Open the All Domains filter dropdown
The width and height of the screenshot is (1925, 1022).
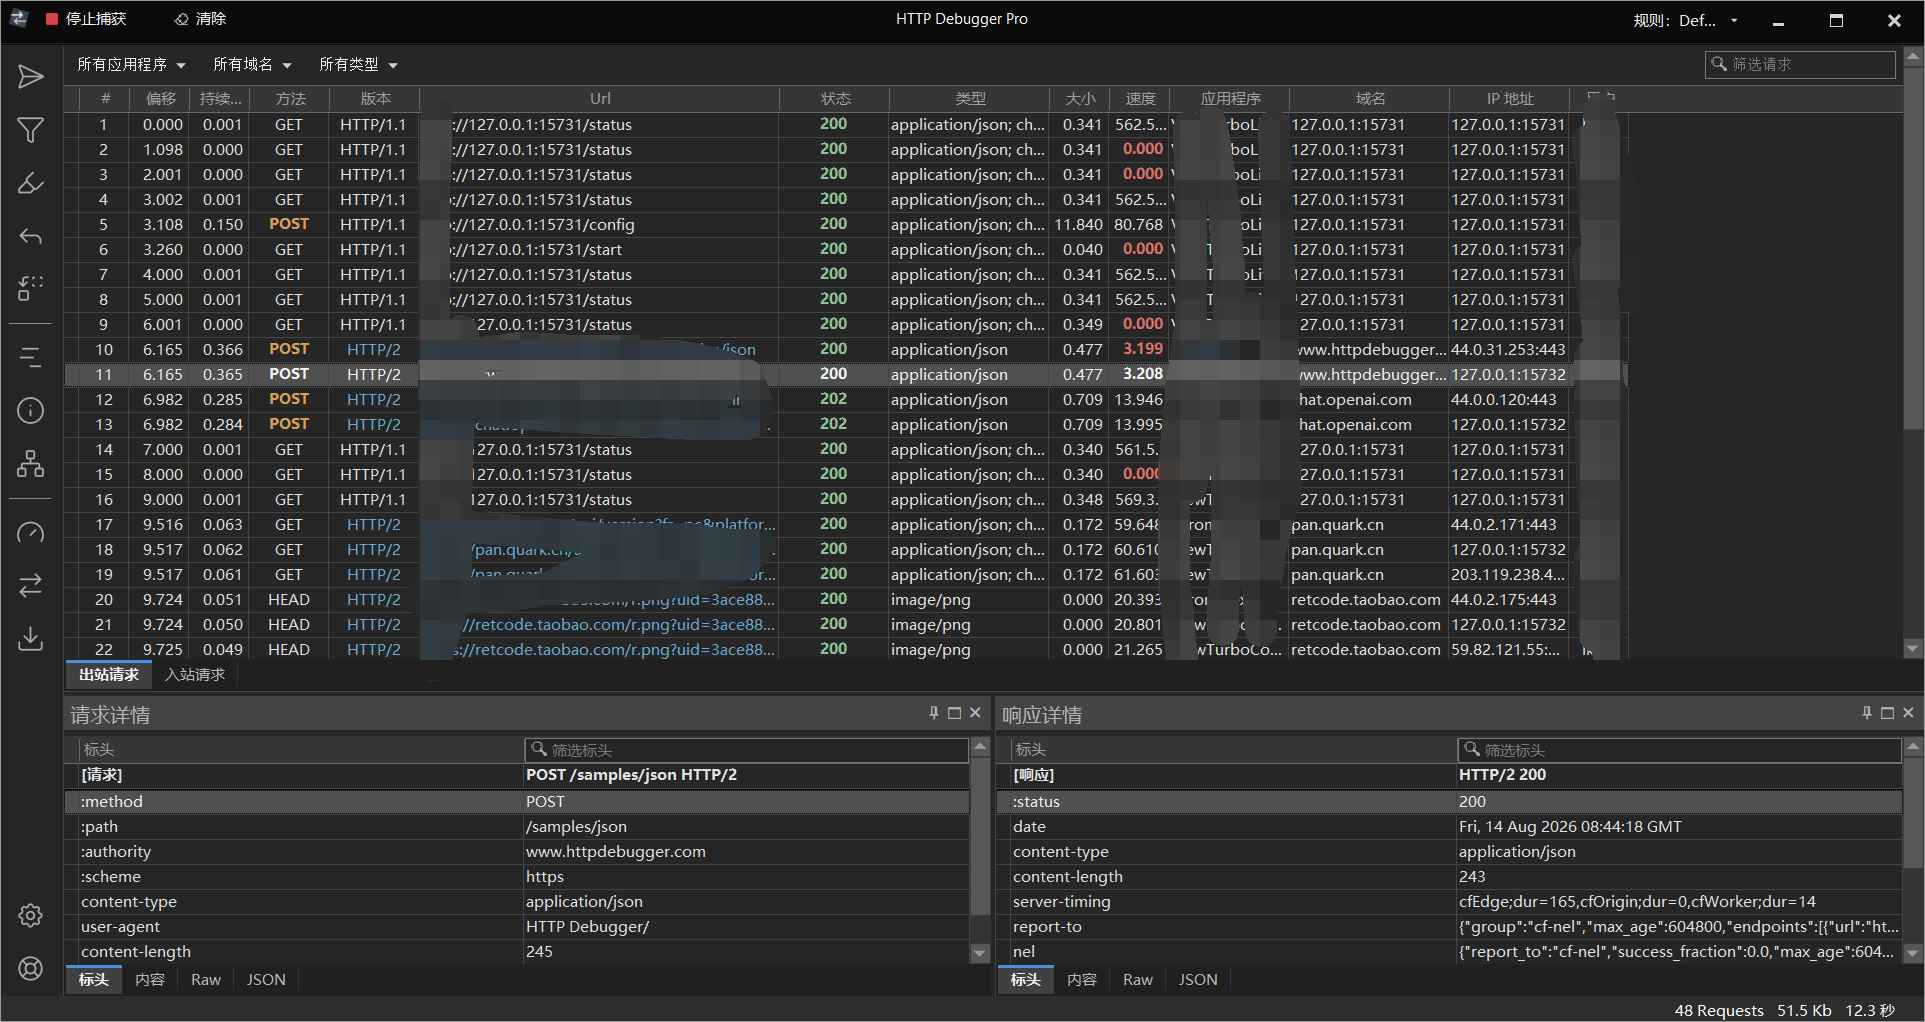[x=252, y=64]
